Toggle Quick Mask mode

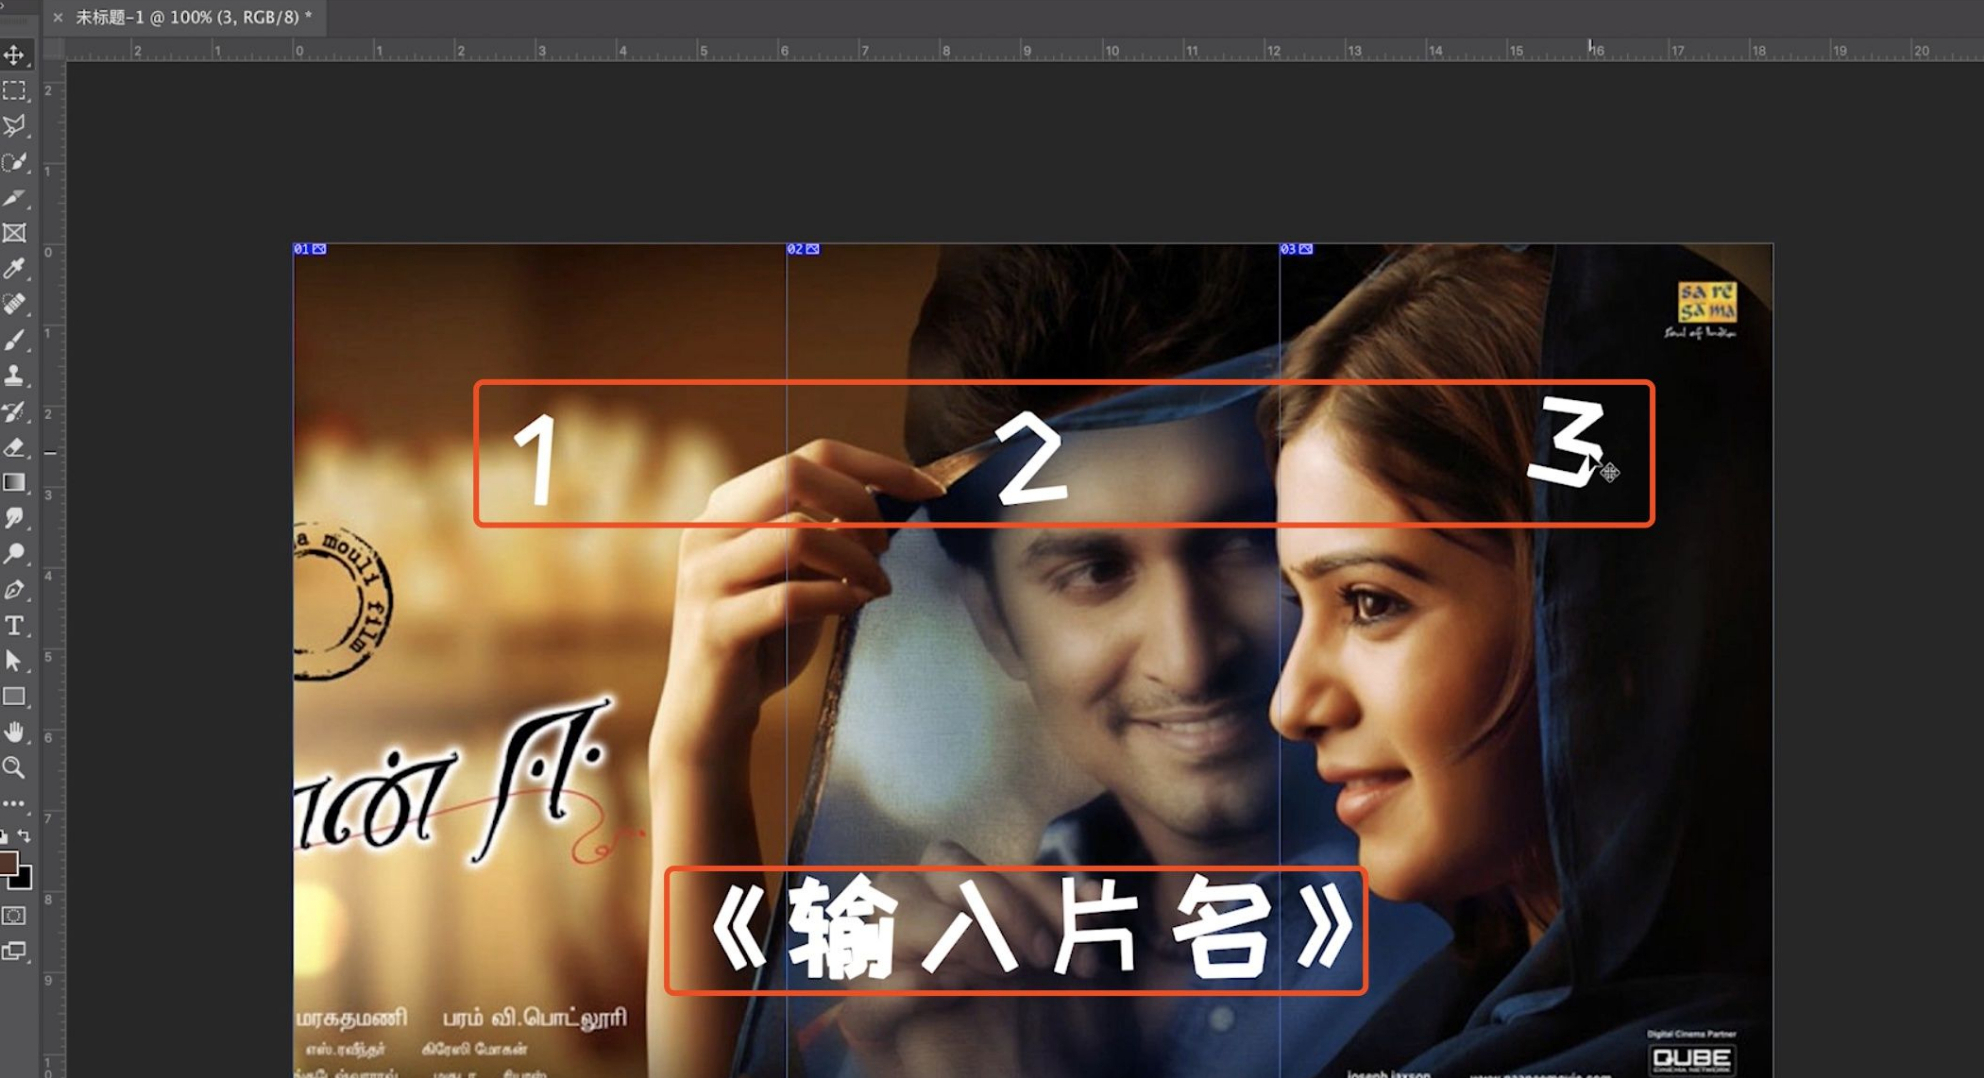click(x=14, y=915)
